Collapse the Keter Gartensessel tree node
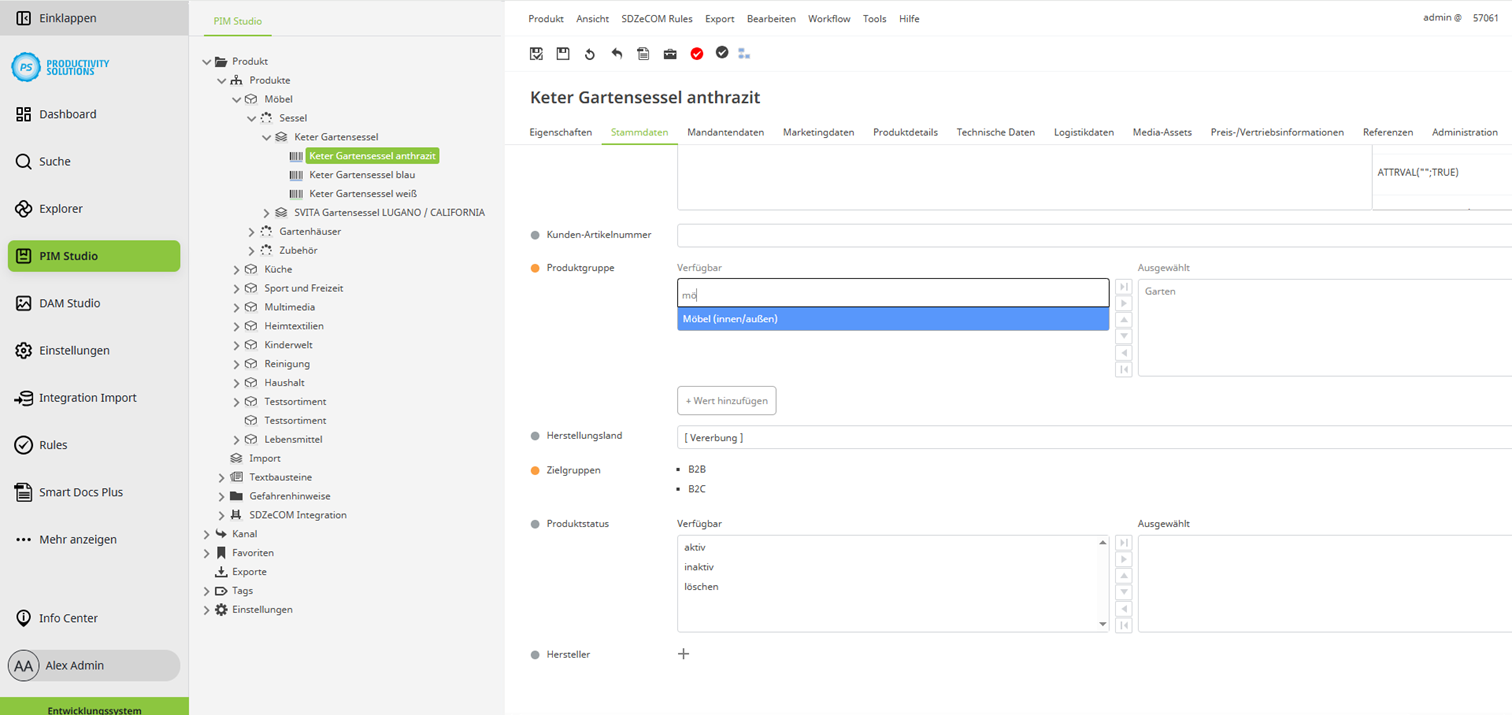Viewport: 1512px width, 715px height. tap(267, 137)
